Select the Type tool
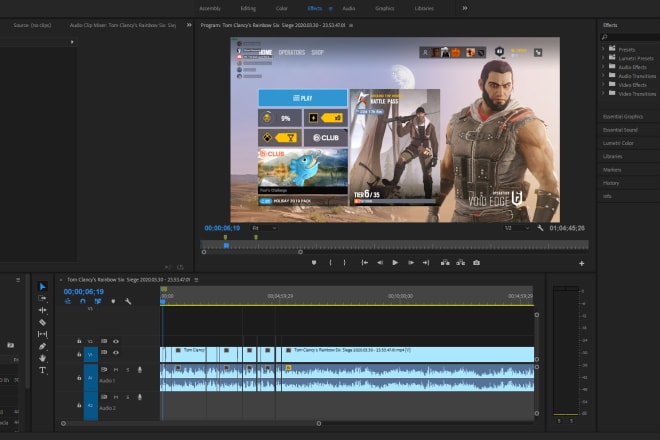660x440 pixels. coord(42,370)
